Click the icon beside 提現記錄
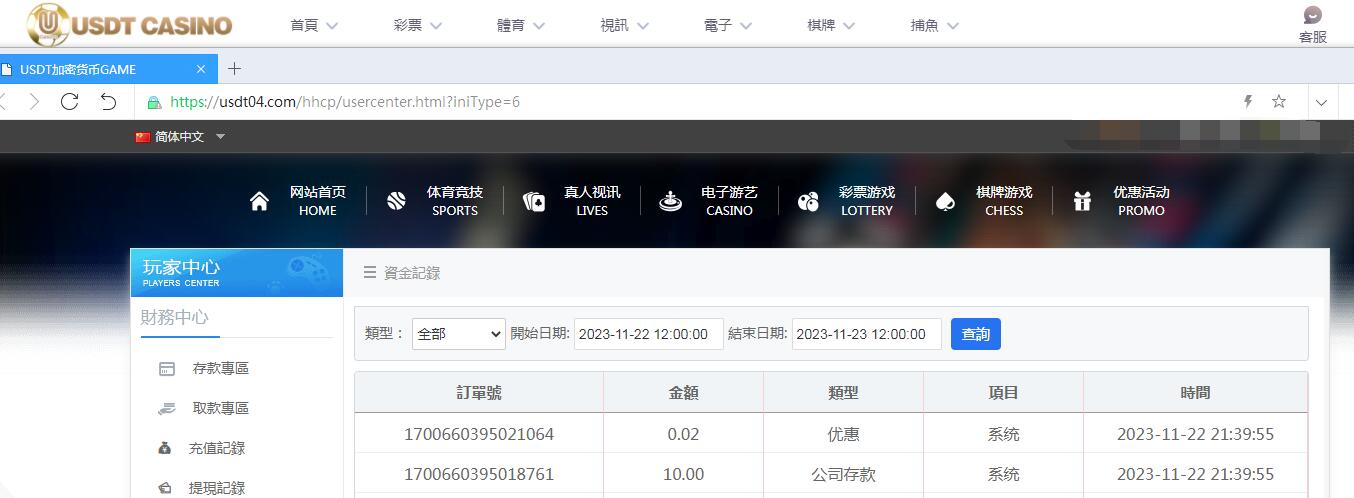Screen dimensions: 1354x498 [165, 488]
